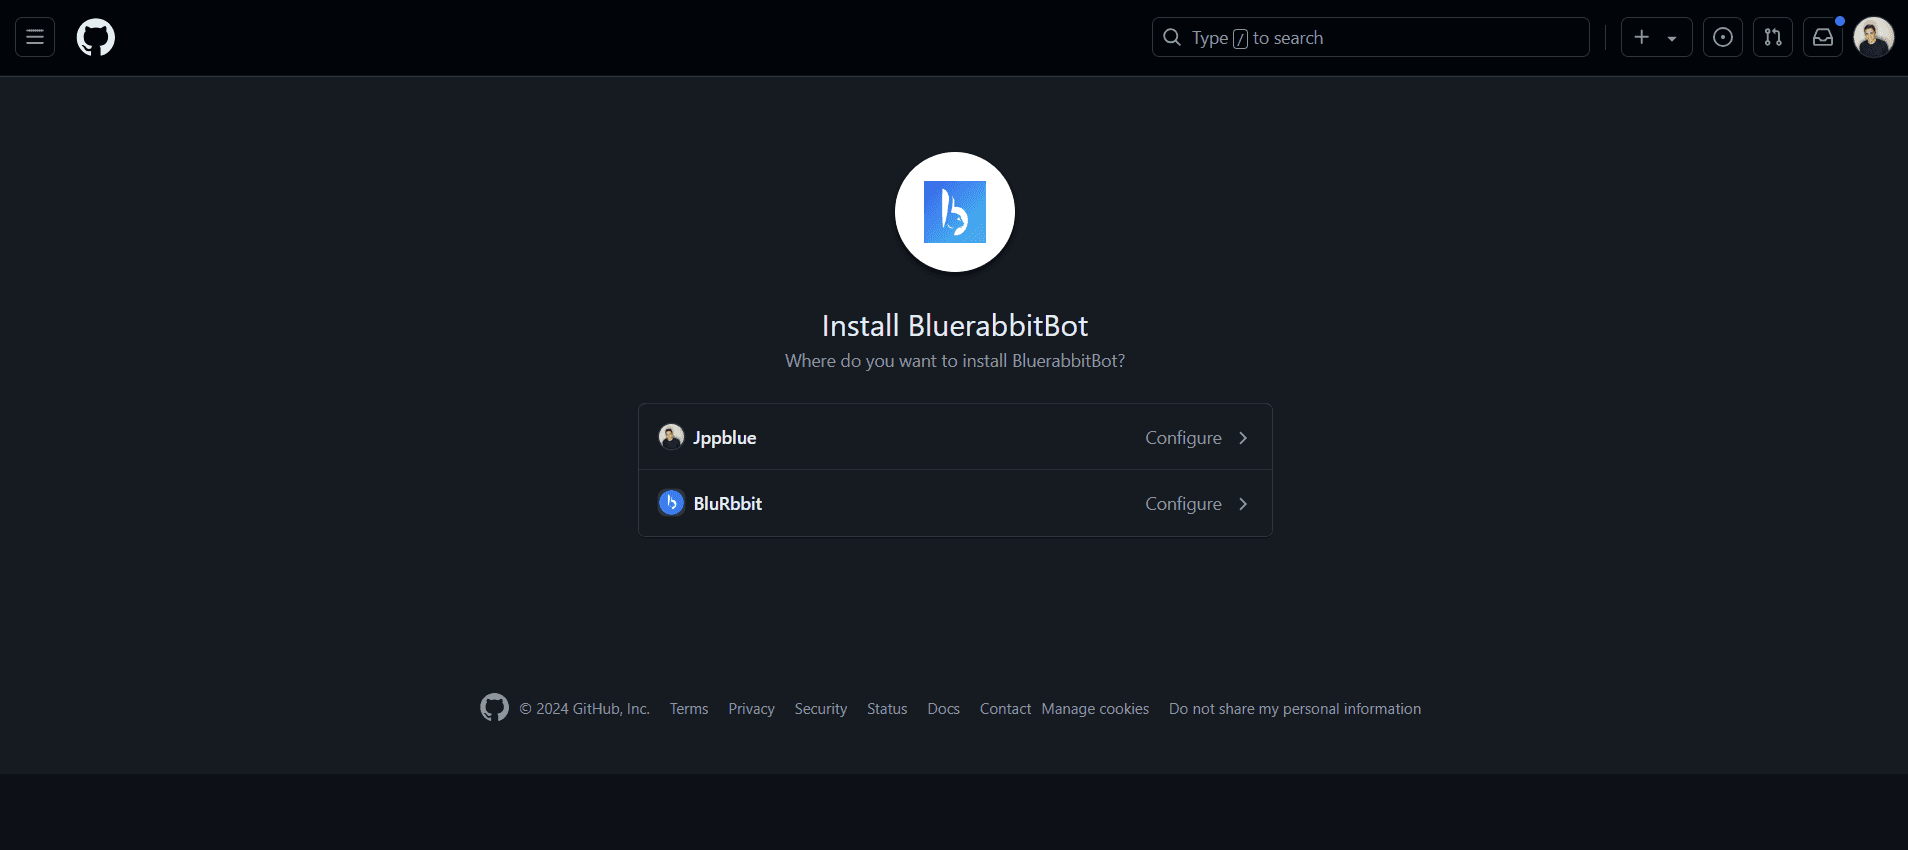
Task: Open the create new plus button
Action: 1656,38
